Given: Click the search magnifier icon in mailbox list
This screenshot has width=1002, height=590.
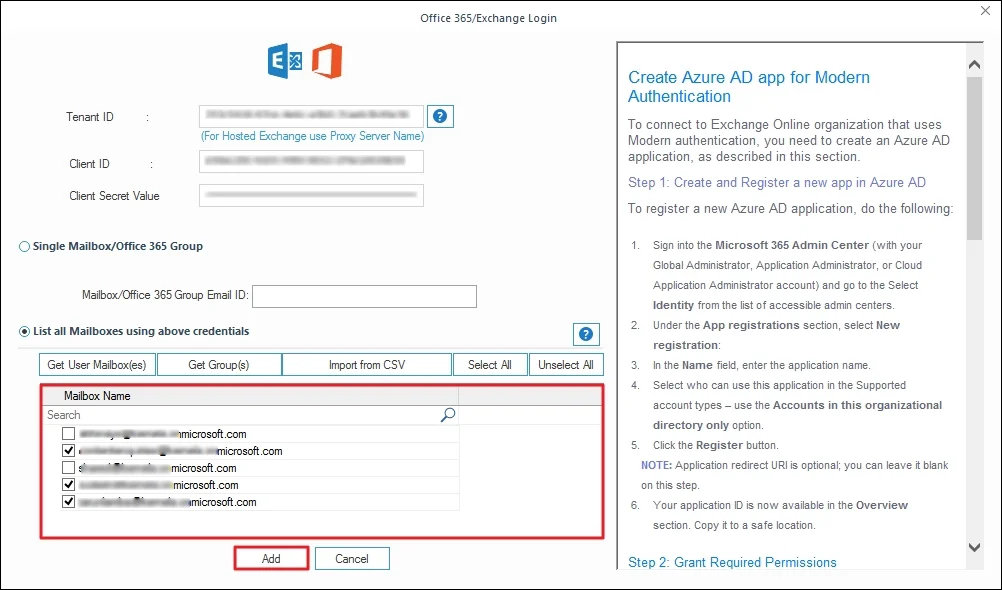Looking at the screenshot, I should click(x=448, y=415).
